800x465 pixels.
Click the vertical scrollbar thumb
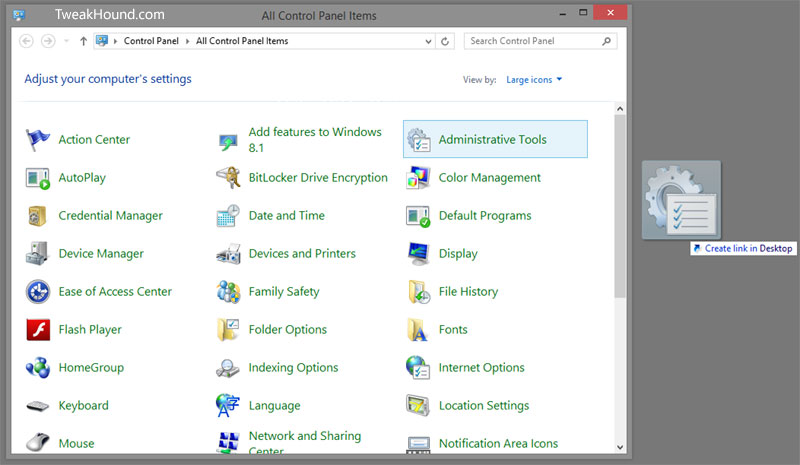[620, 206]
